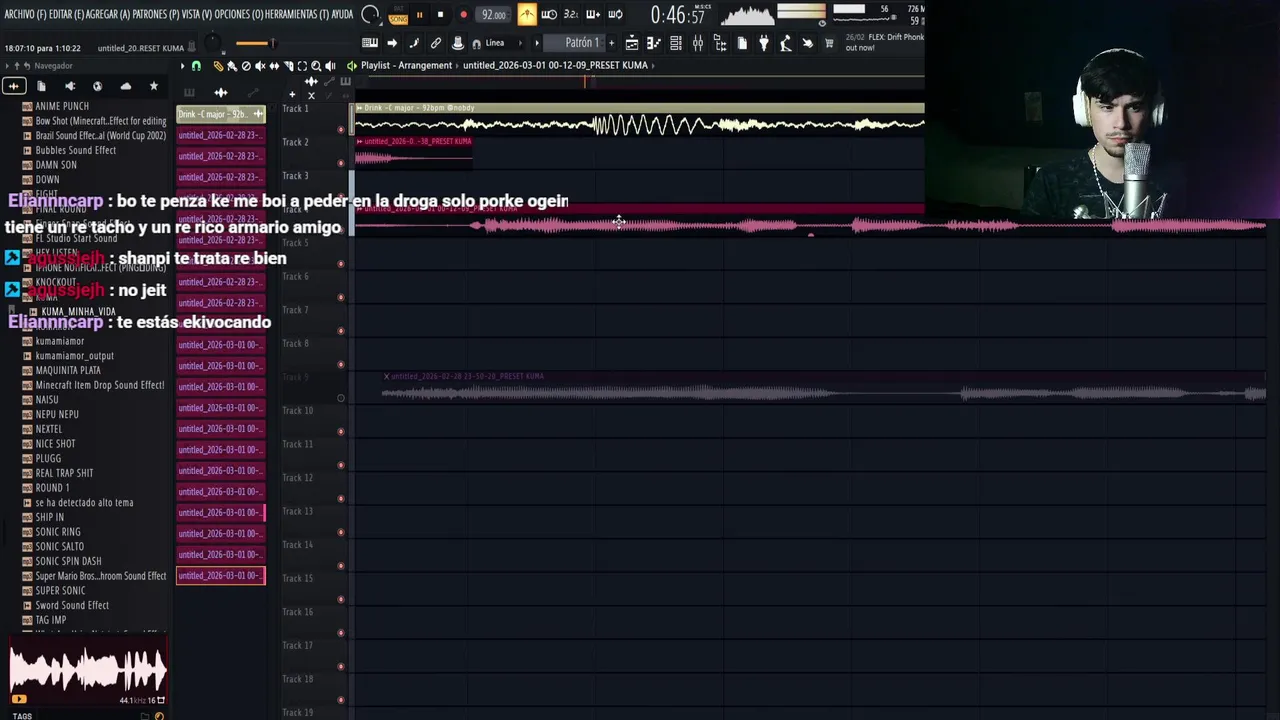The height and width of the screenshot is (720, 1280).
Task: Select SONIC SPIN DASH in the browser
Action: point(68,561)
